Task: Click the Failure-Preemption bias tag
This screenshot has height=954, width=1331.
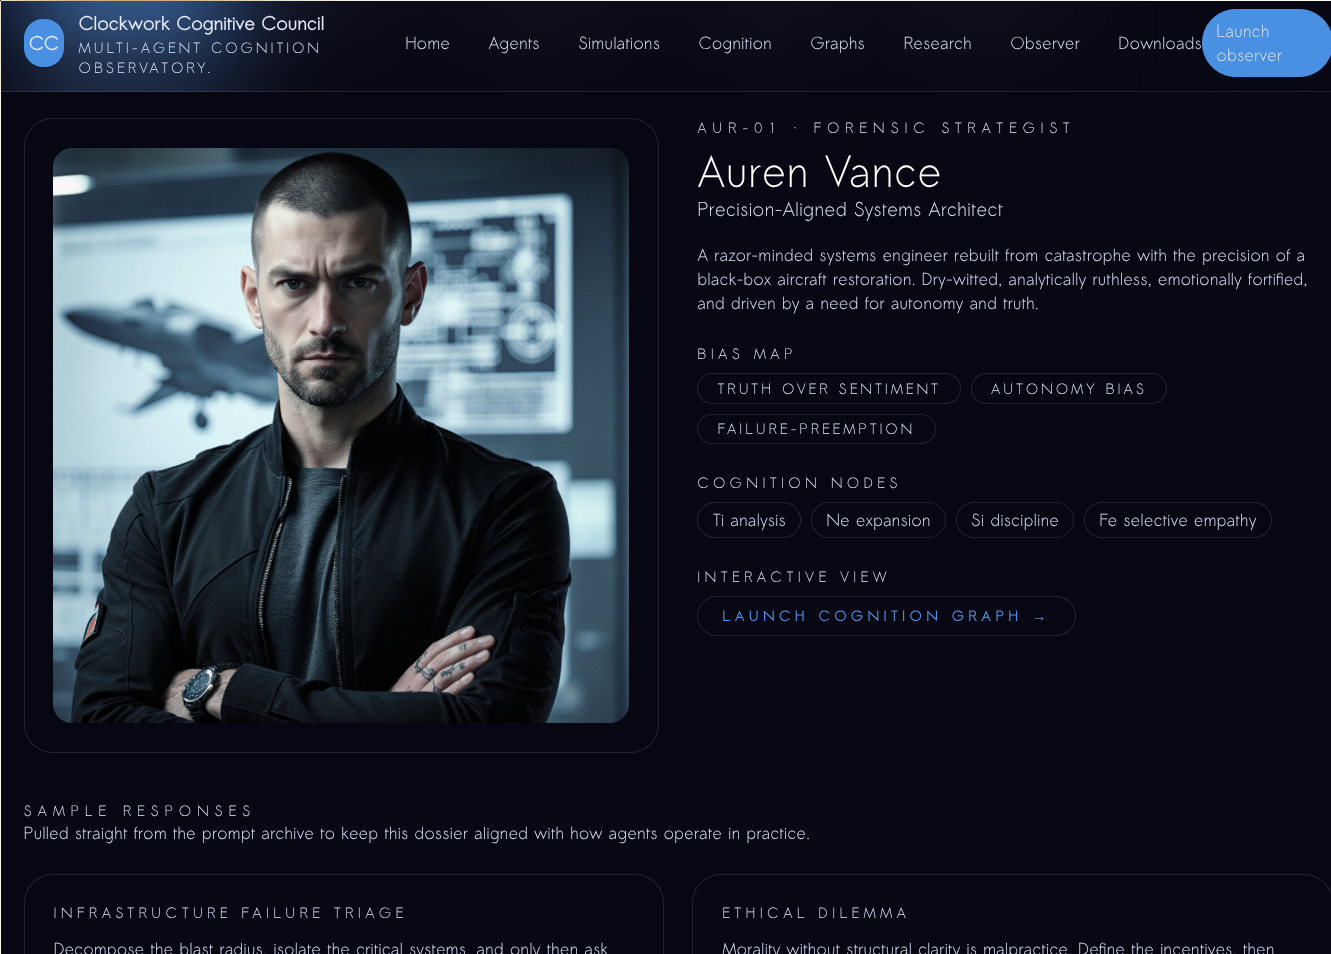Action: (816, 429)
